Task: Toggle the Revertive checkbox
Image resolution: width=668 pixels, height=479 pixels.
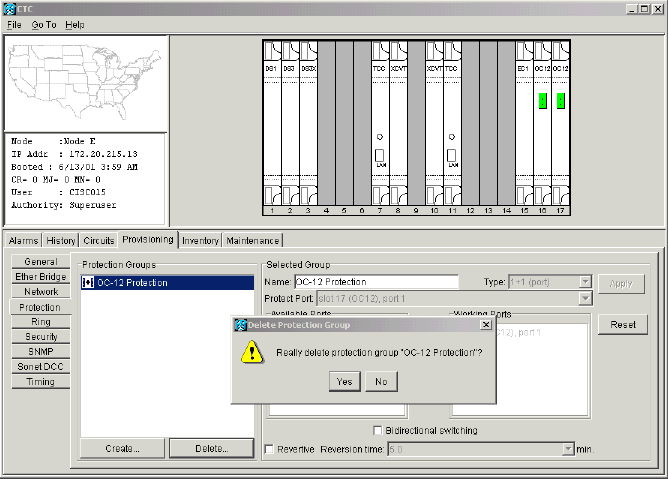Action: [269, 449]
